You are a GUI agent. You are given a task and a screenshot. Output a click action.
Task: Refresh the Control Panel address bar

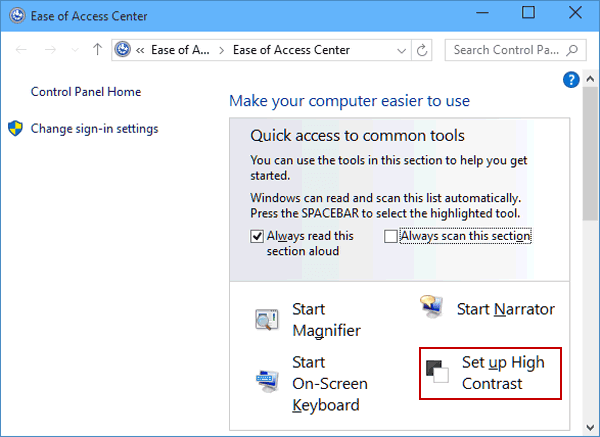click(x=422, y=50)
